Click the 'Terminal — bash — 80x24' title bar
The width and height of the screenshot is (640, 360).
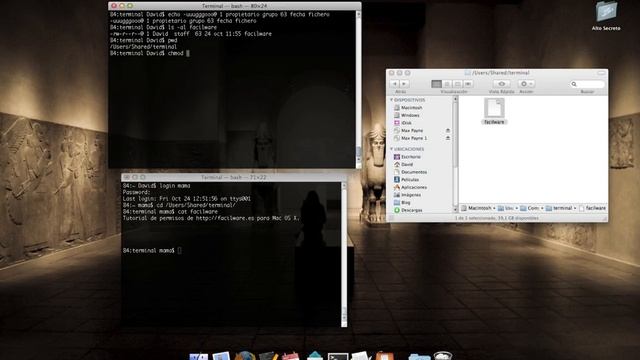tap(235, 6)
